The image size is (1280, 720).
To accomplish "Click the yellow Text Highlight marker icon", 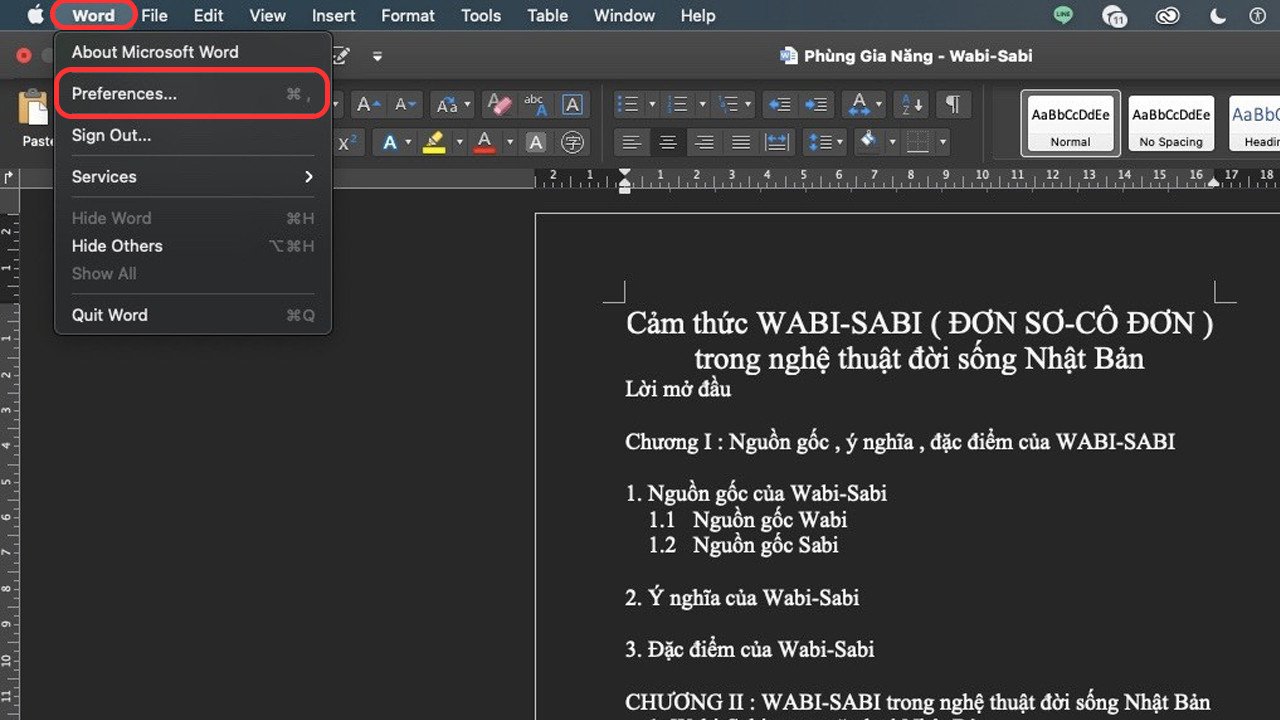I will (x=434, y=143).
